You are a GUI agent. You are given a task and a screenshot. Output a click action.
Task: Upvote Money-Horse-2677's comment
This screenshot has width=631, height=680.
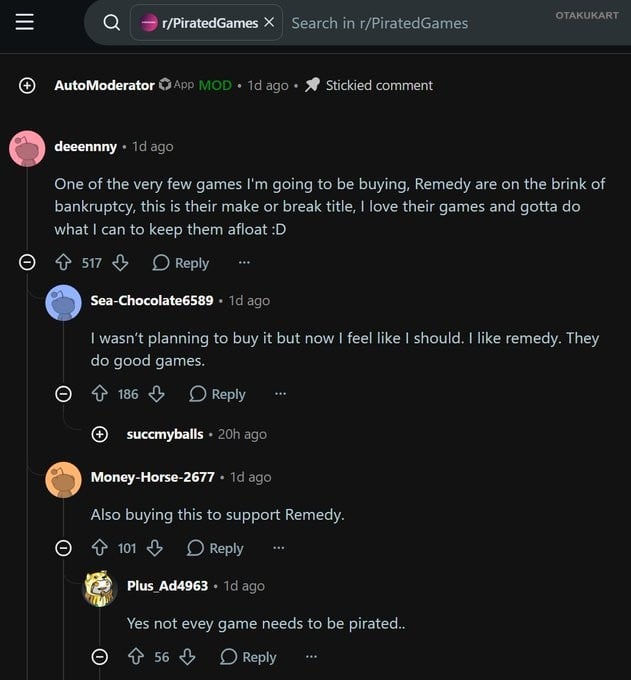[x=100, y=548]
